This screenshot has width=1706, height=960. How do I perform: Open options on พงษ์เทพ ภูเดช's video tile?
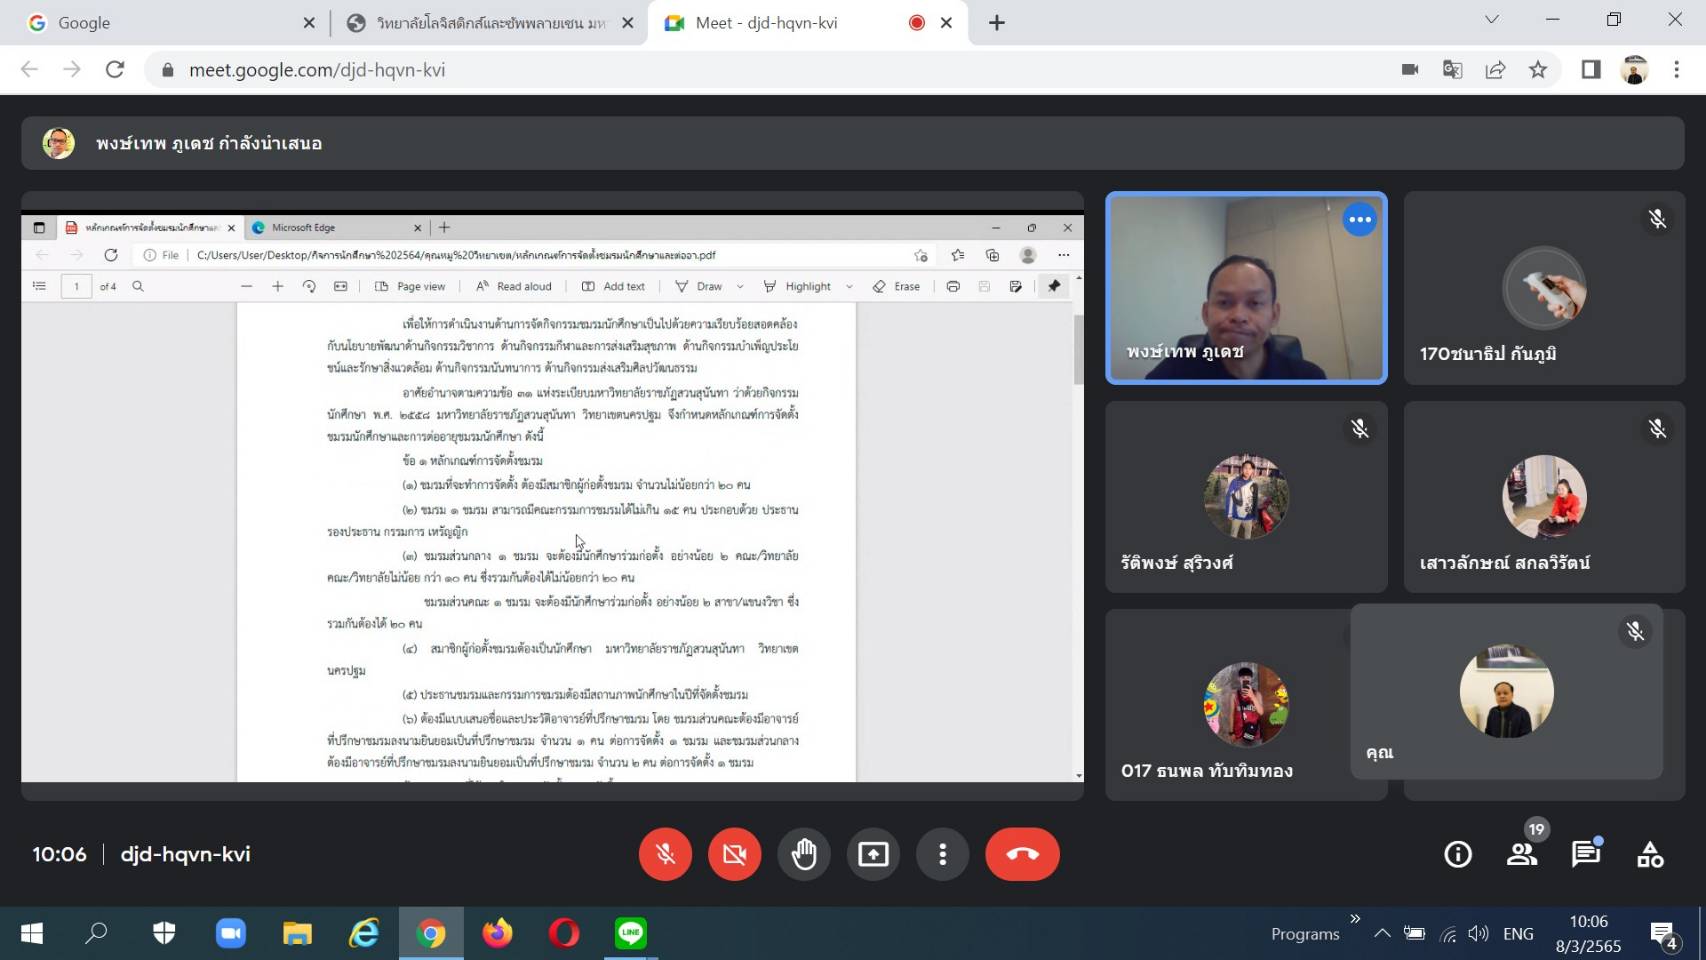1359,220
